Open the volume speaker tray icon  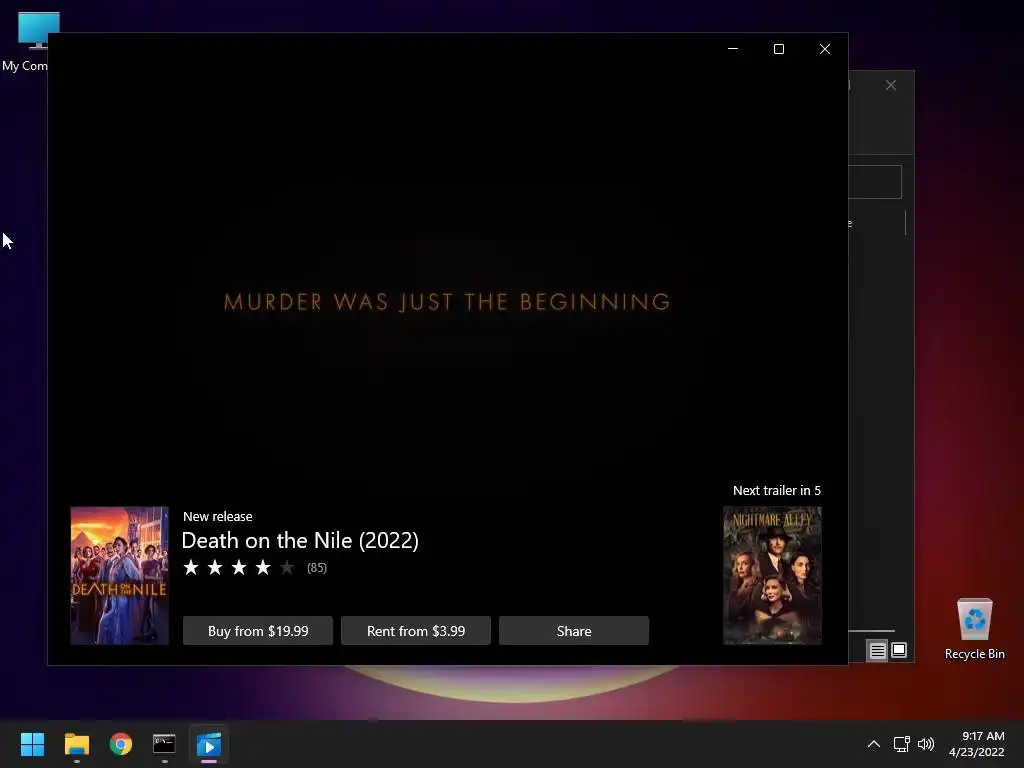(926, 744)
